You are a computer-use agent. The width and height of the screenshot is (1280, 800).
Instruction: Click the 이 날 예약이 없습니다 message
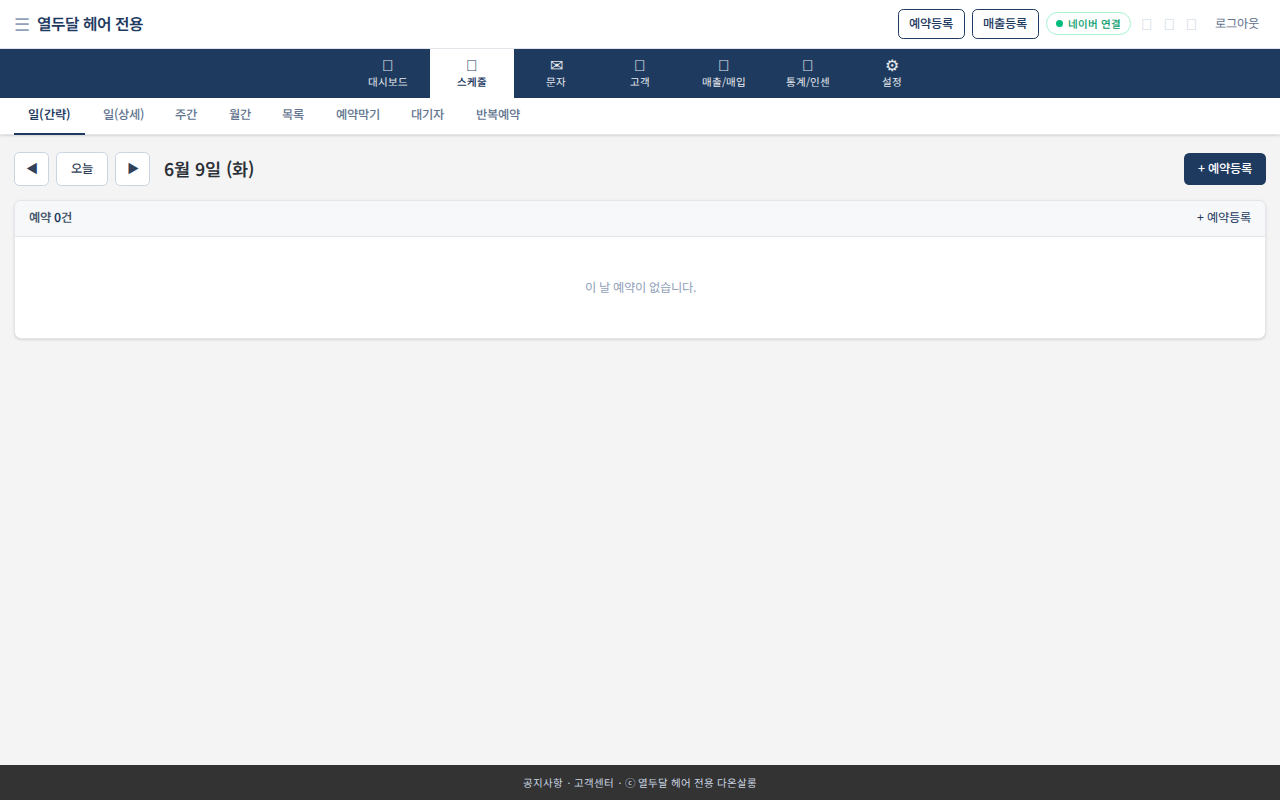[640, 288]
